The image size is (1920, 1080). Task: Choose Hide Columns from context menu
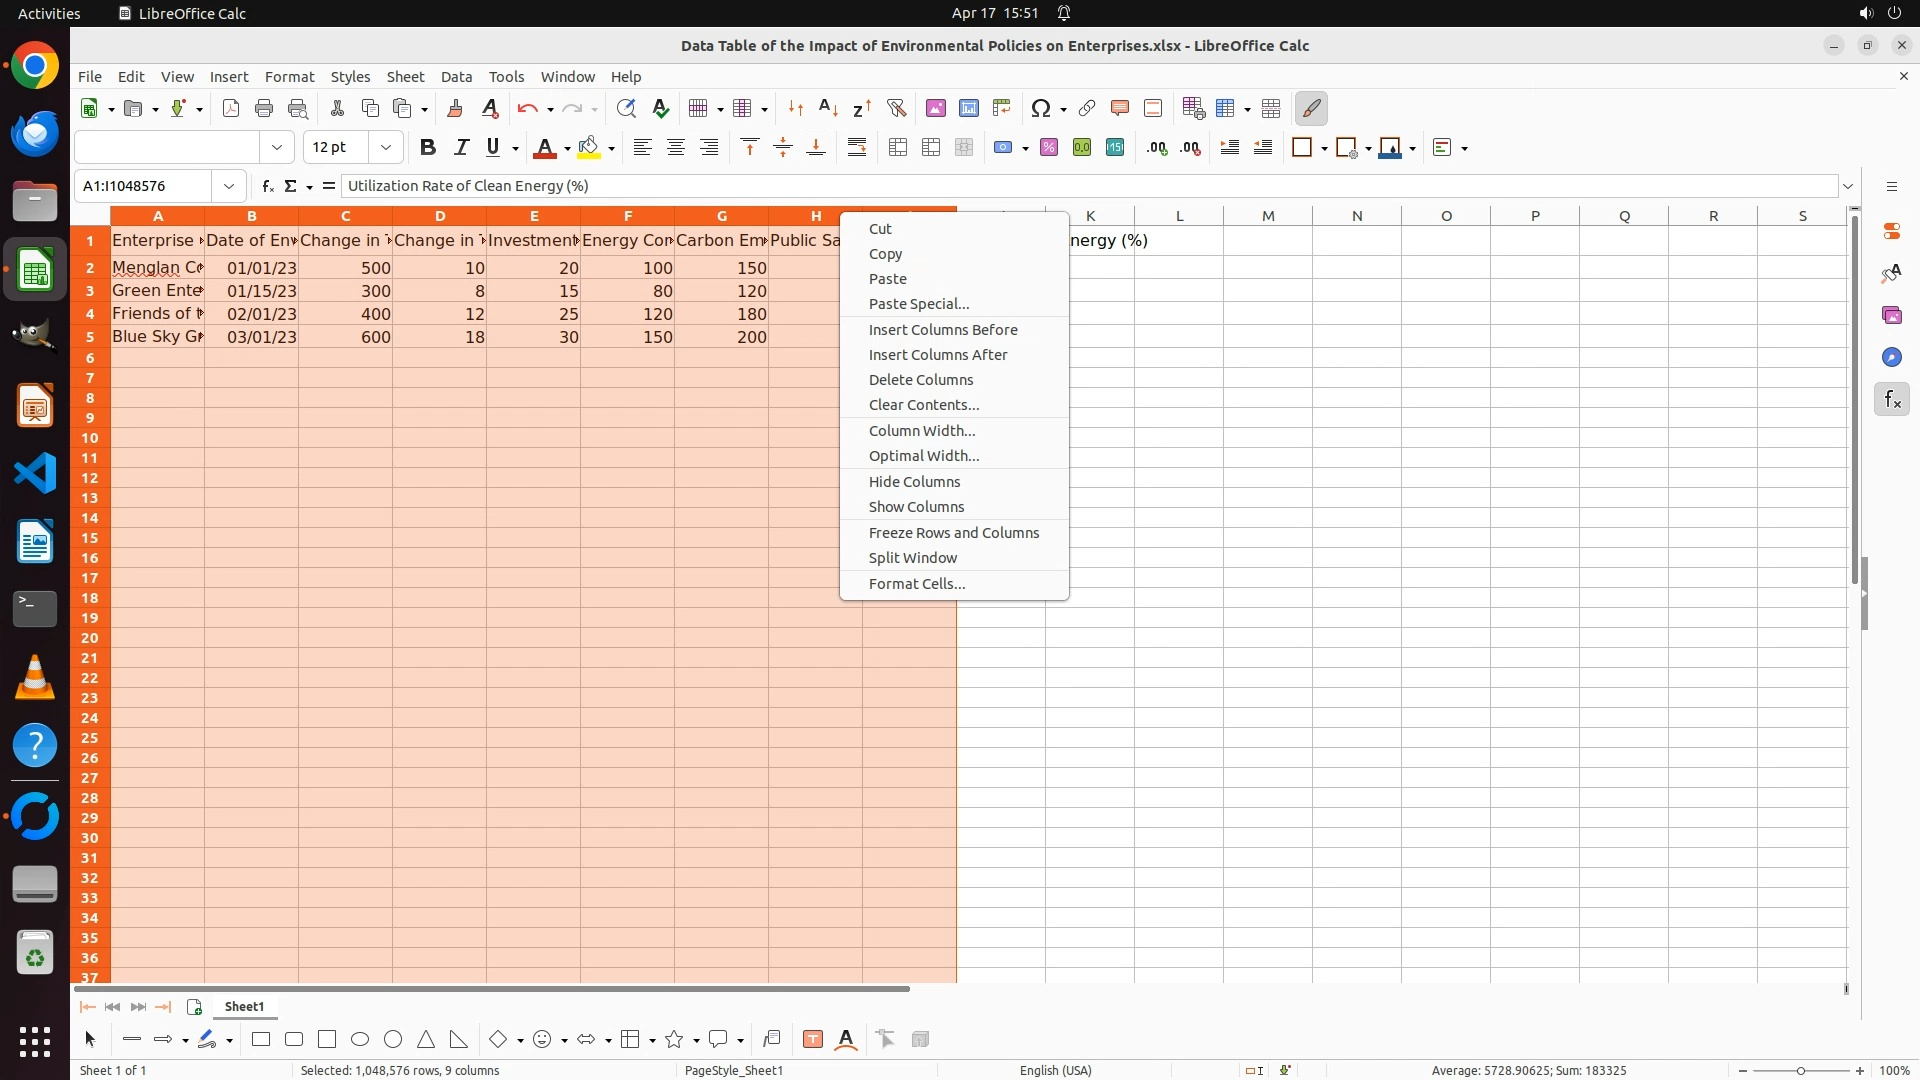(914, 481)
